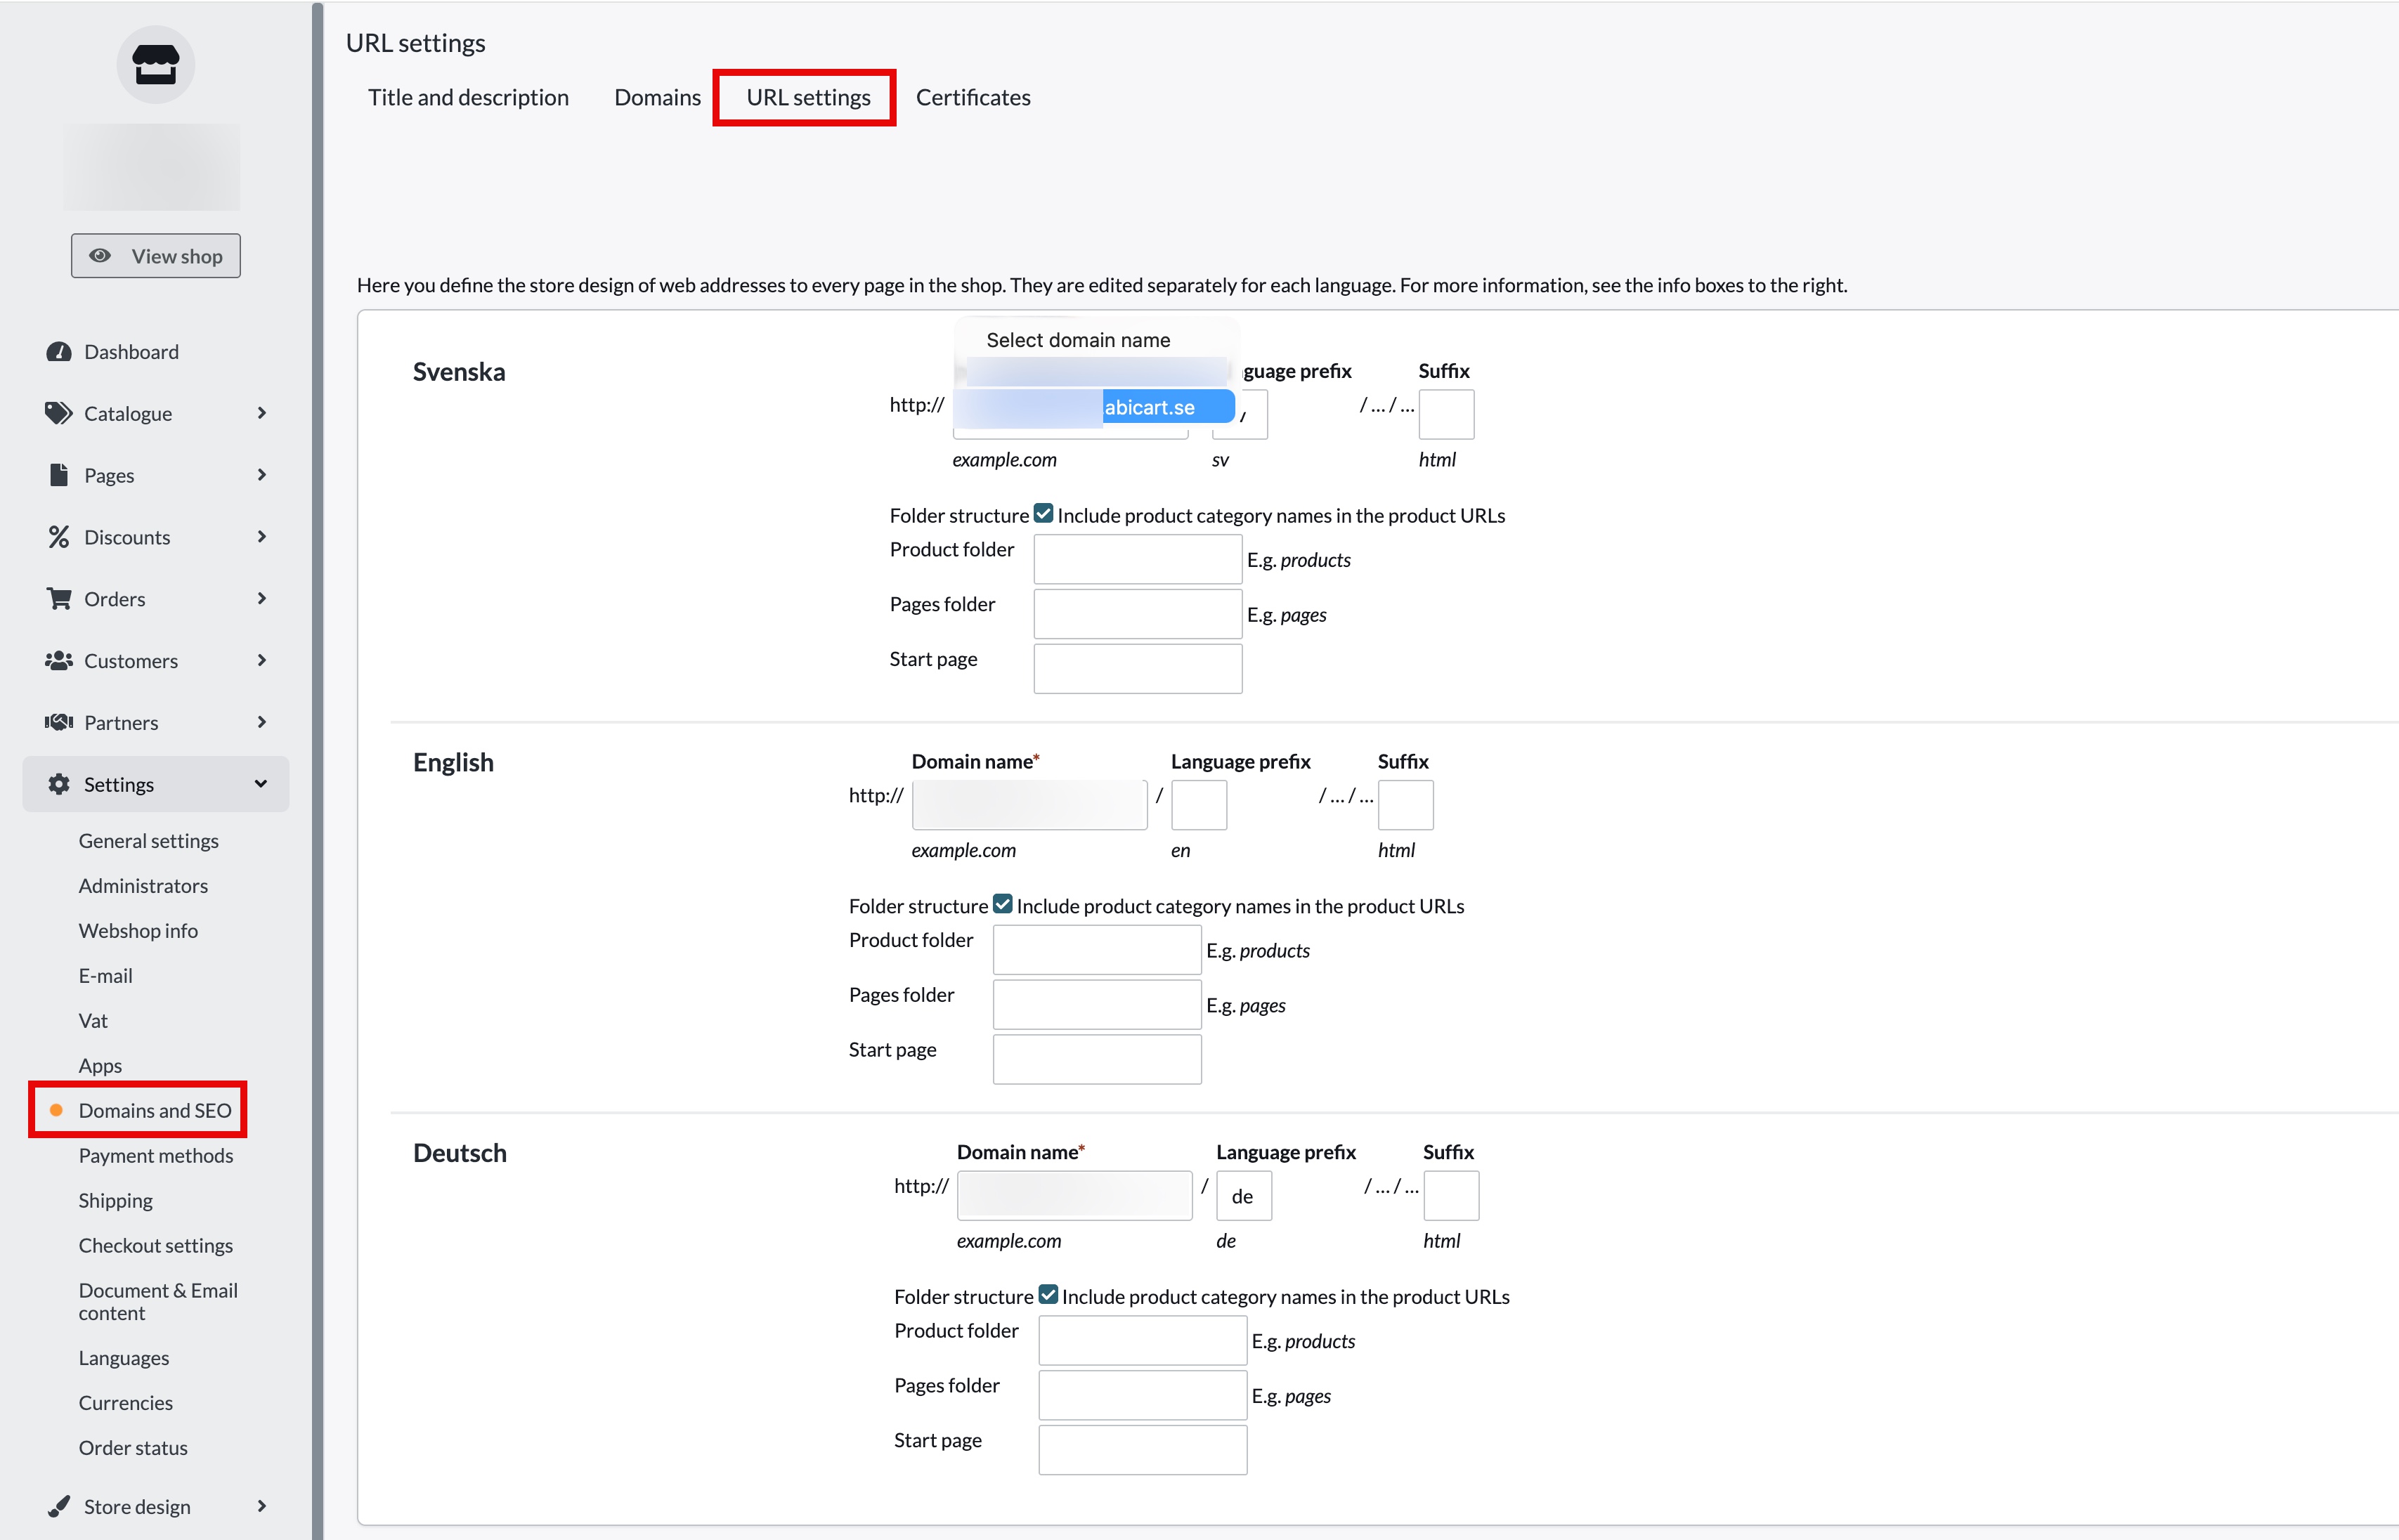Click the View shop button

pyautogui.click(x=156, y=256)
